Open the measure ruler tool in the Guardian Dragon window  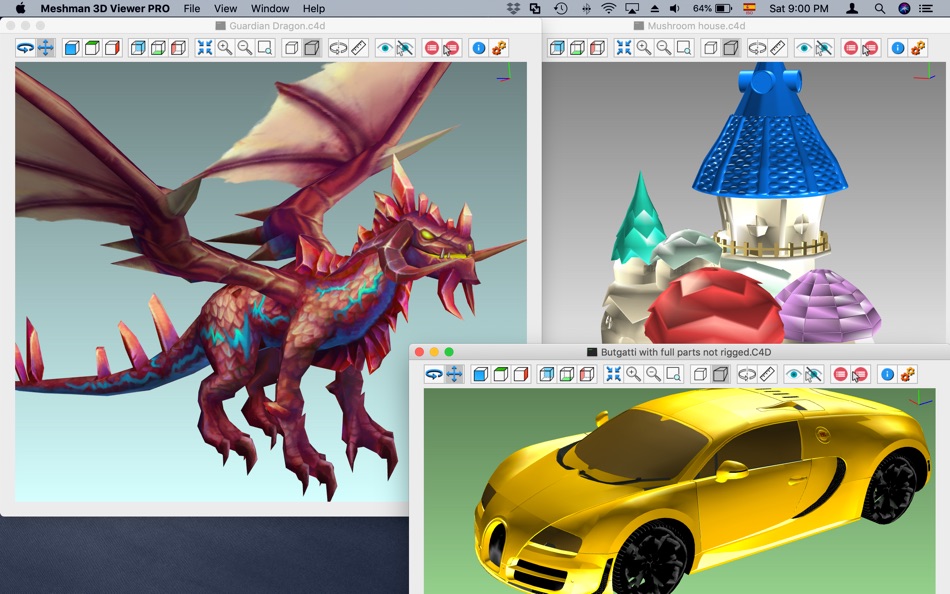coord(359,48)
